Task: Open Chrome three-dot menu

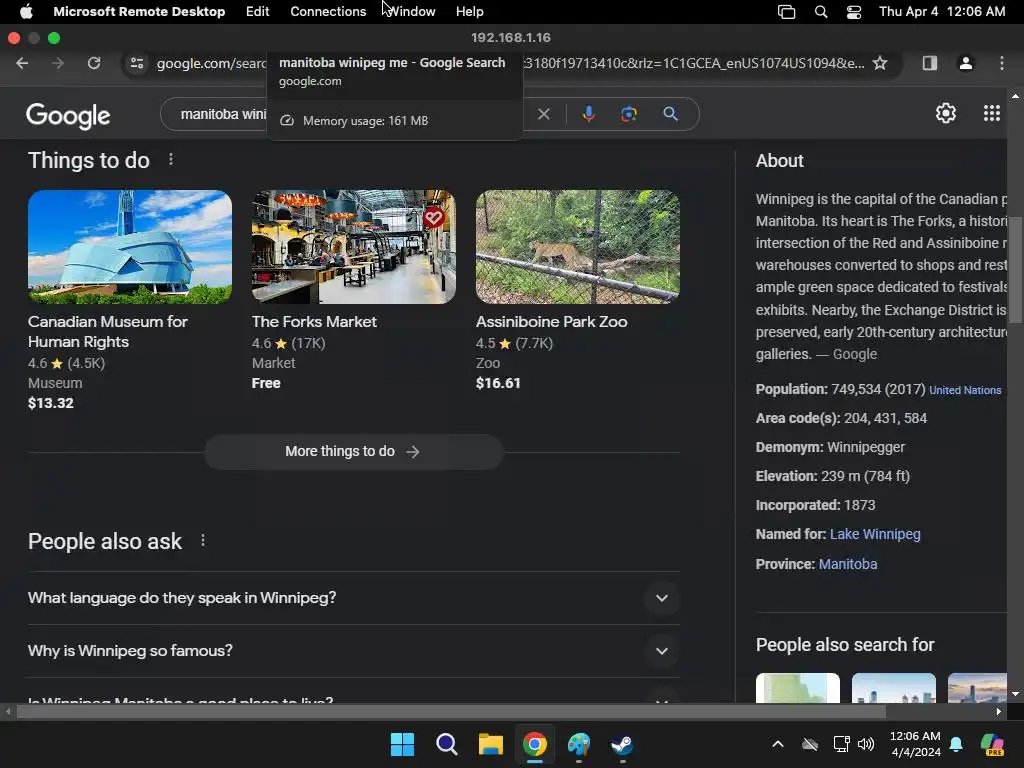Action: pos(1002,63)
